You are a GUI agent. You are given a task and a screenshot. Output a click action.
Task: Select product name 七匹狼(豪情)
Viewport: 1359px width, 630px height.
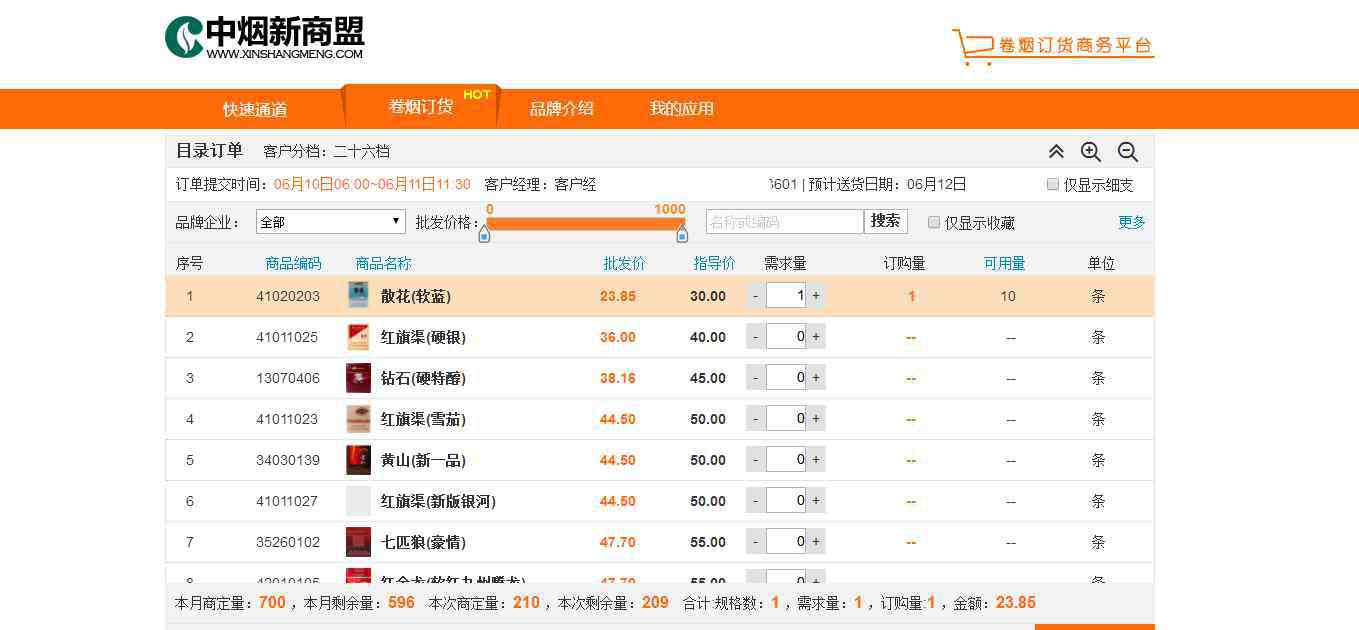(423, 542)
